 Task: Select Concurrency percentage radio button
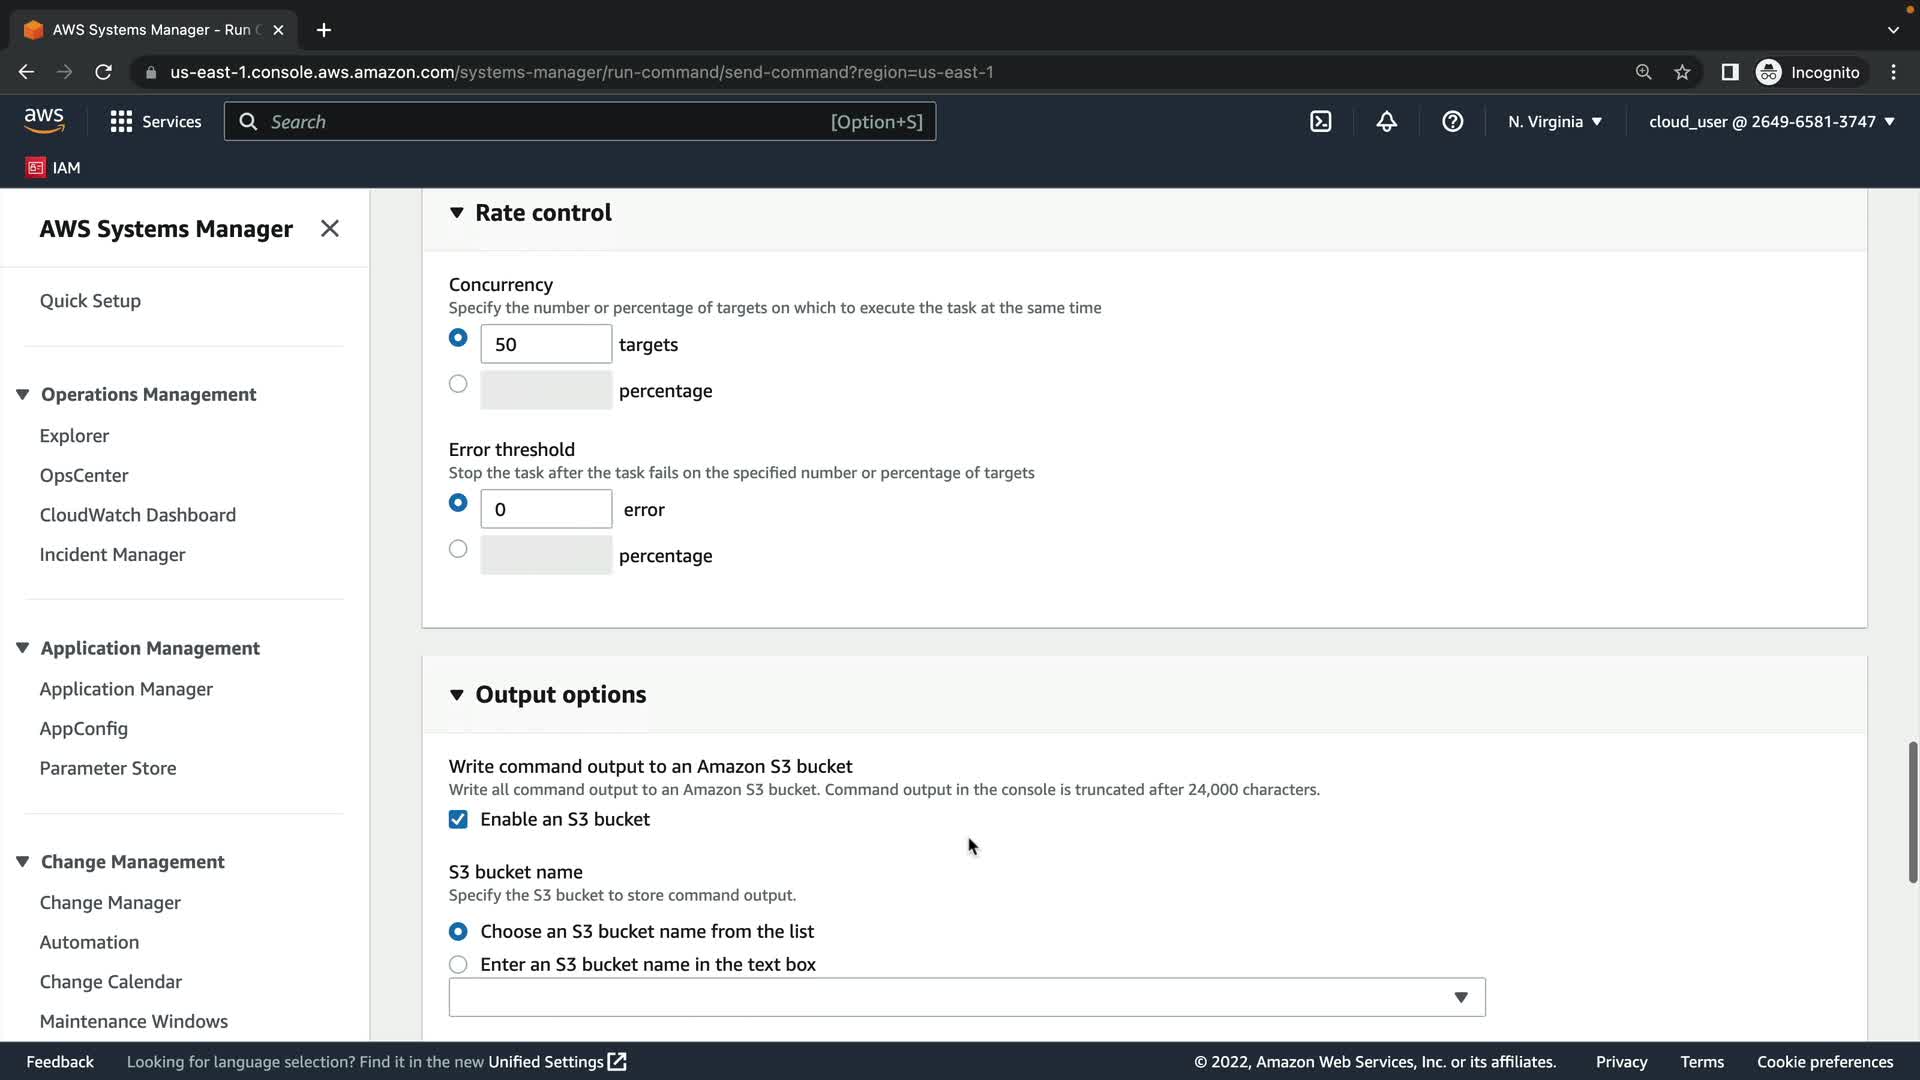pyautogui.click(x=458, y=384)
